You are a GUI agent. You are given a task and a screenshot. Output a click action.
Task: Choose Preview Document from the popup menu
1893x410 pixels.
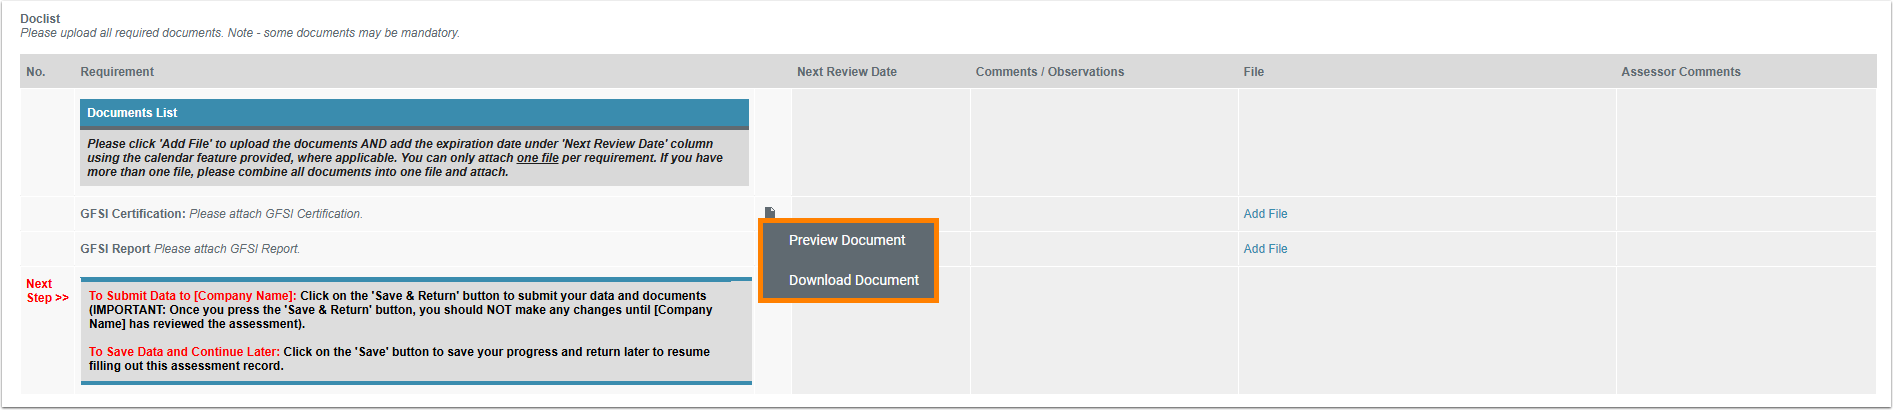pos(847,240)
